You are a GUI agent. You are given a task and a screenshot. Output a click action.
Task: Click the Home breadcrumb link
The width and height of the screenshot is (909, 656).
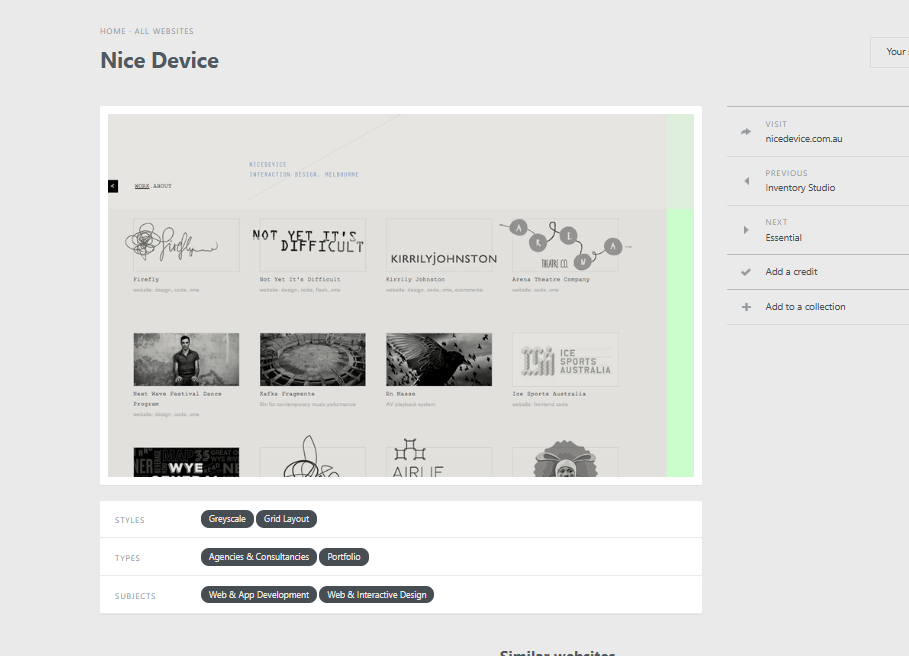tap(113, 32)
